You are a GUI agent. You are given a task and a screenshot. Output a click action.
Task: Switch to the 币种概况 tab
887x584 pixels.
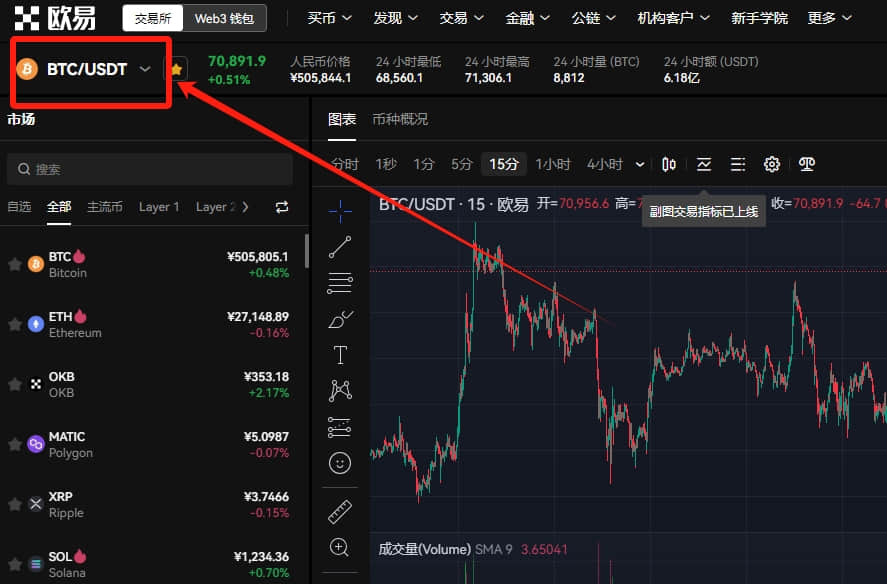pos(400,119)
